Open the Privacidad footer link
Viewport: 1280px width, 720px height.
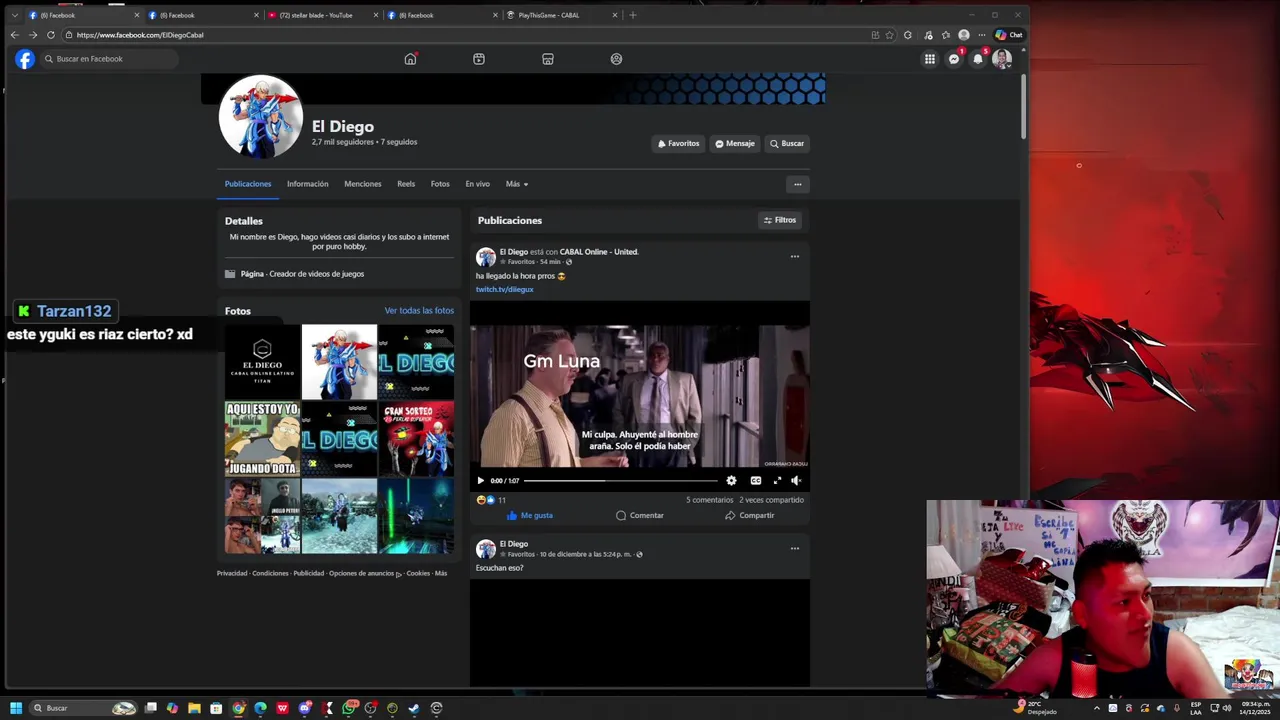[x=232, y=574]
